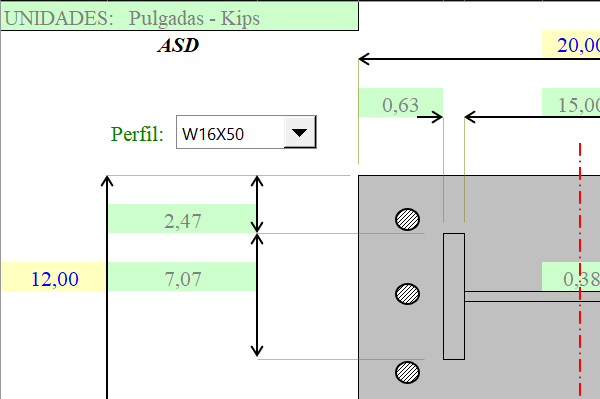This screenshot has width=600, height=399.
Task: Click the red dash-dot centerline
Action: click(580, 271)
